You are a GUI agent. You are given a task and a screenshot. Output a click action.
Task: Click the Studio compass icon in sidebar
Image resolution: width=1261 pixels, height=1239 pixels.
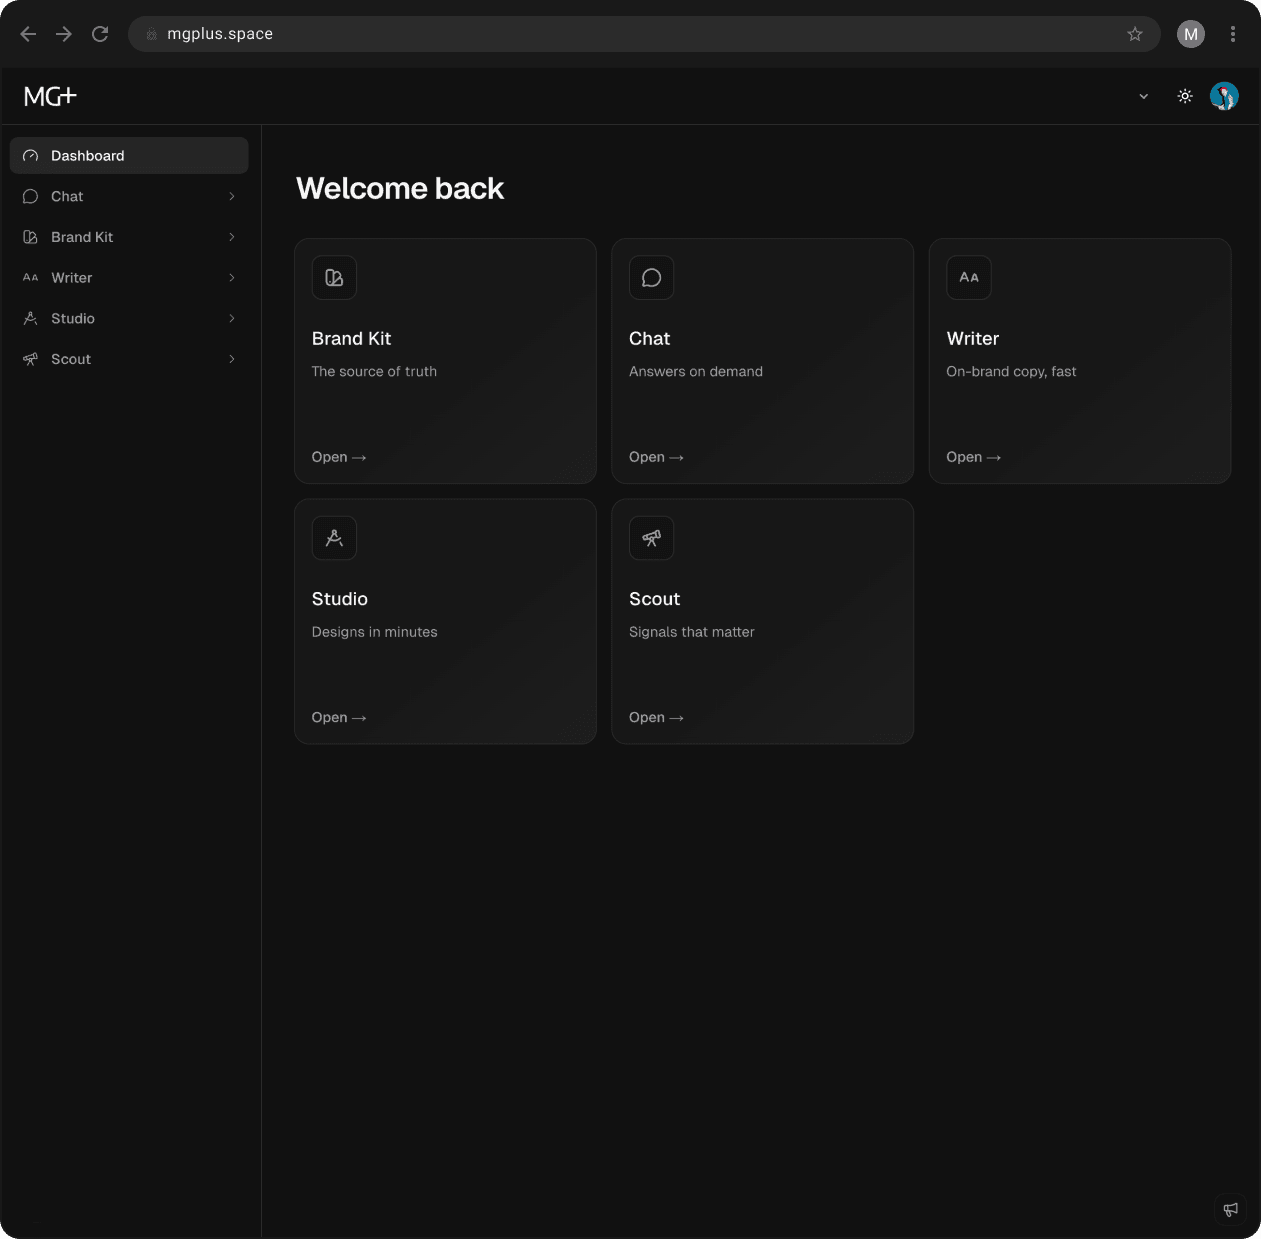tap(30, 318)
